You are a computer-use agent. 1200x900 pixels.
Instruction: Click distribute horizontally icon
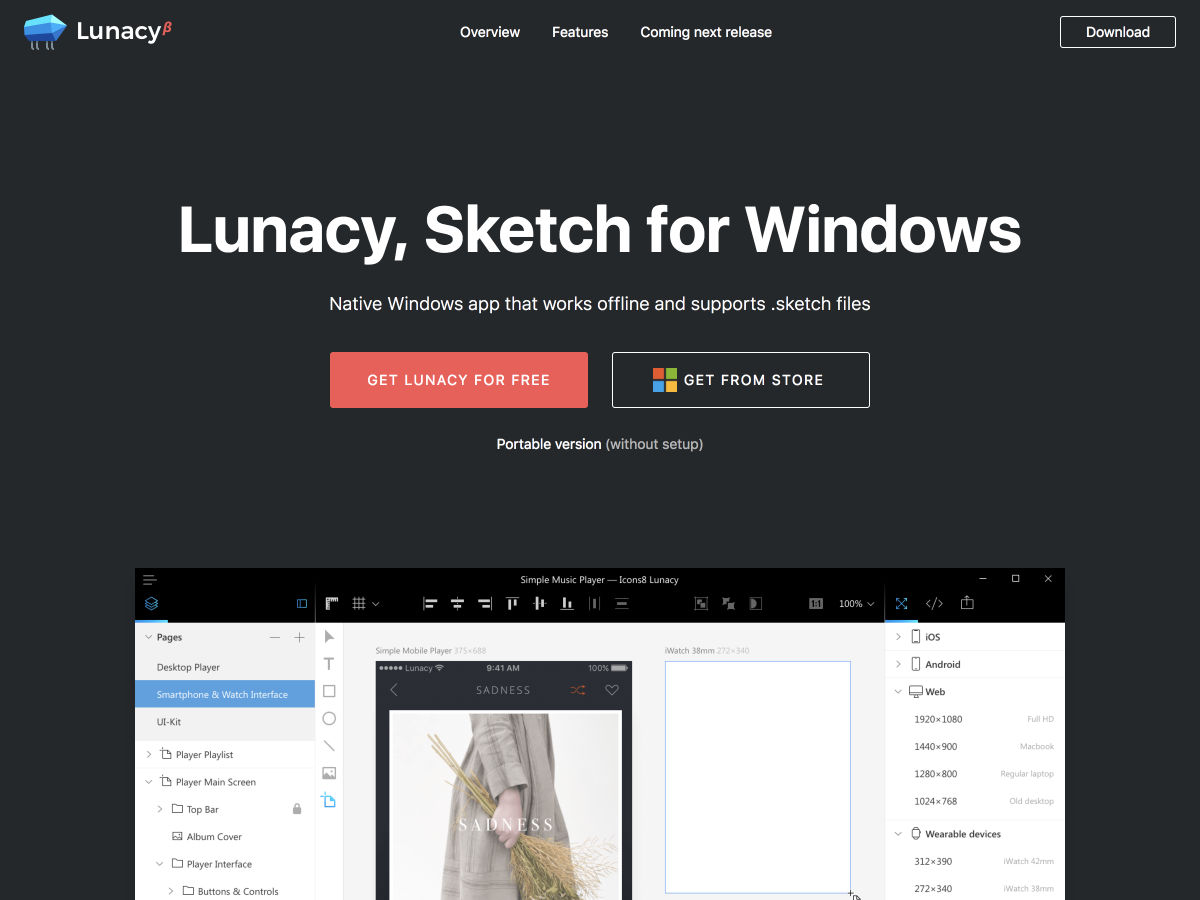594,603
